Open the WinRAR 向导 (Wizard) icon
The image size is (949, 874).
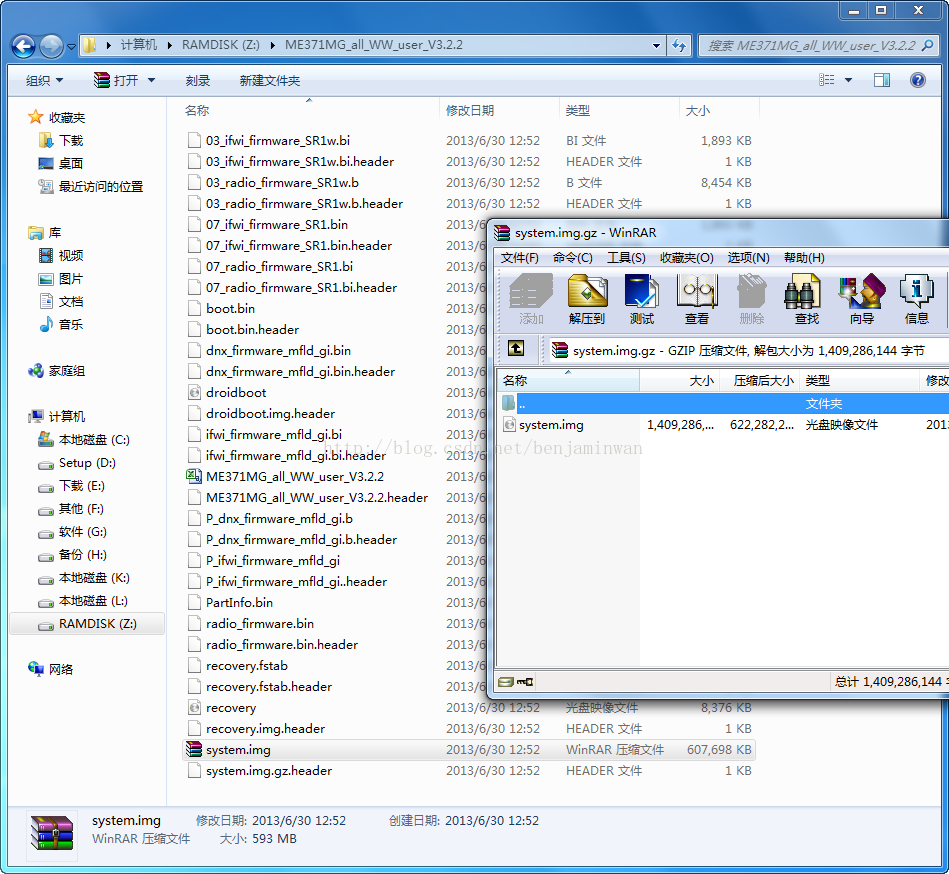[861, 298]
